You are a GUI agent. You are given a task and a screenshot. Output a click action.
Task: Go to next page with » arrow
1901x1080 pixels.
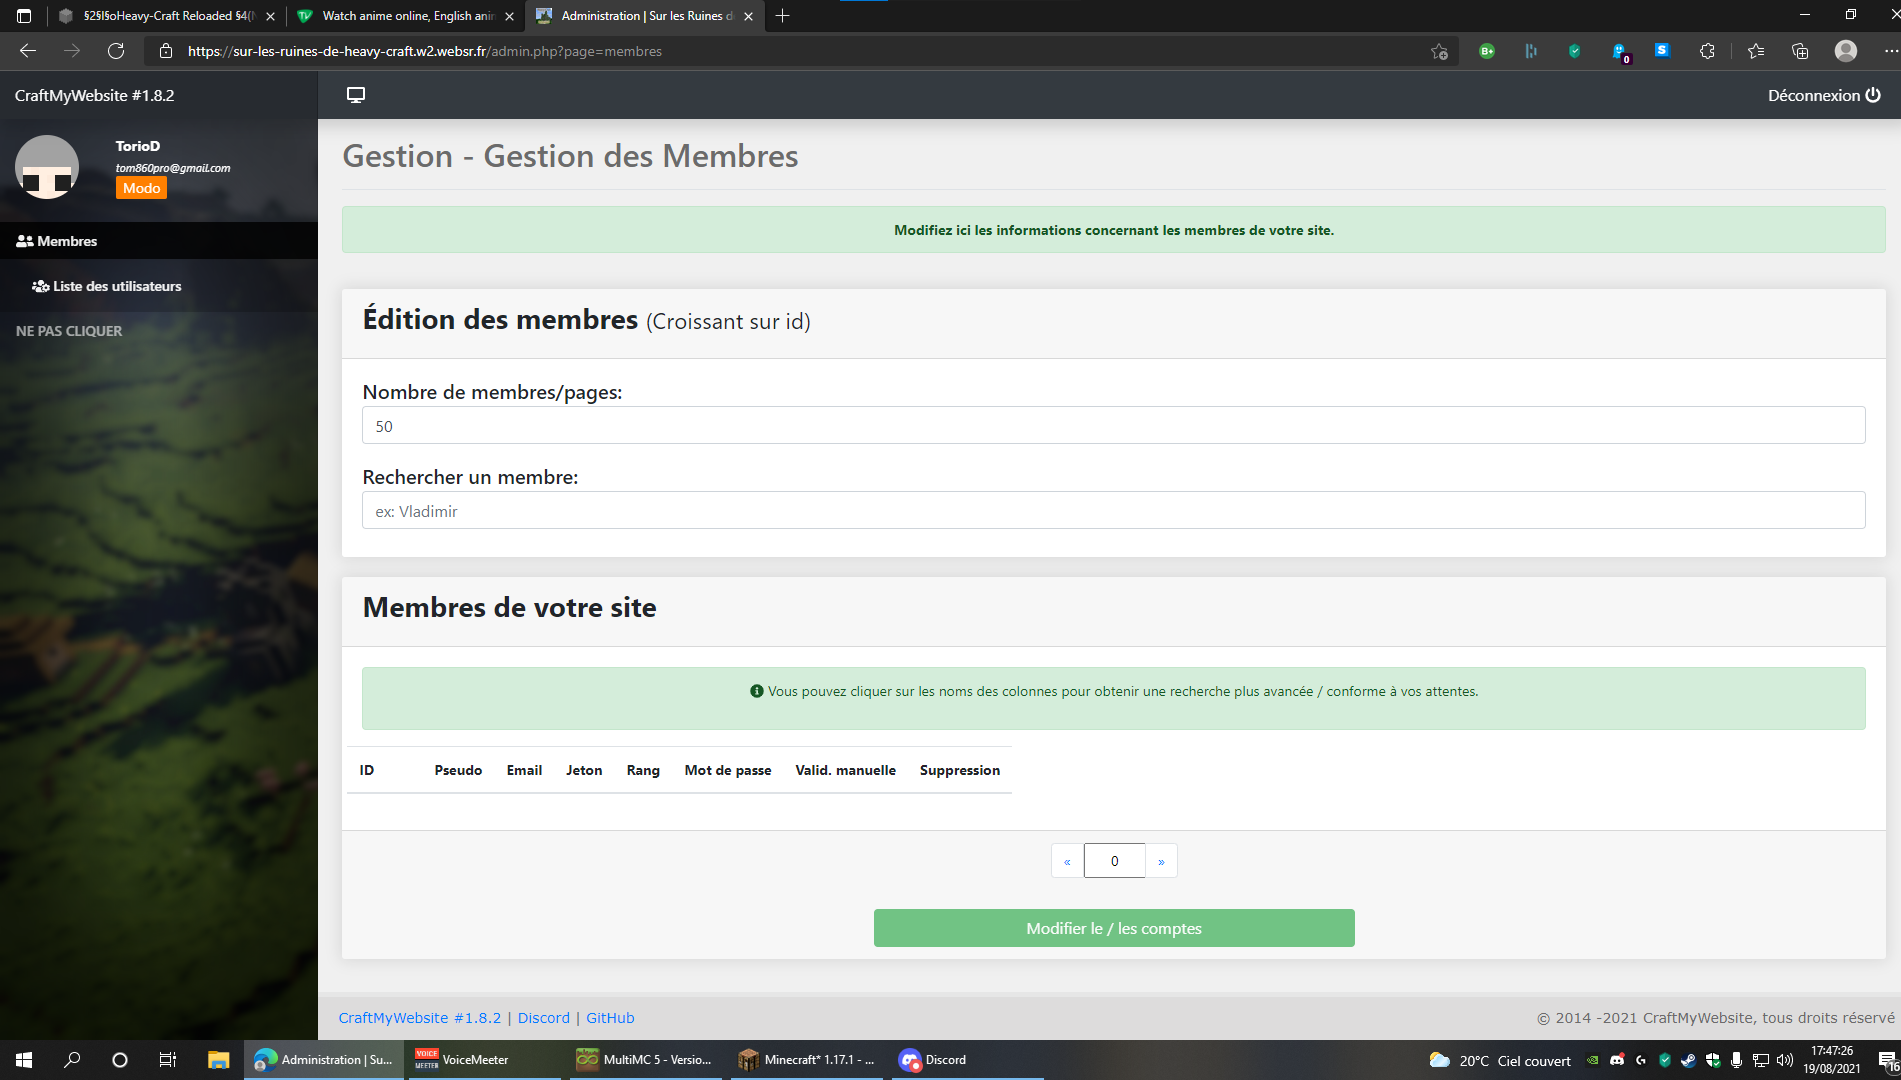pos(1161,861)
